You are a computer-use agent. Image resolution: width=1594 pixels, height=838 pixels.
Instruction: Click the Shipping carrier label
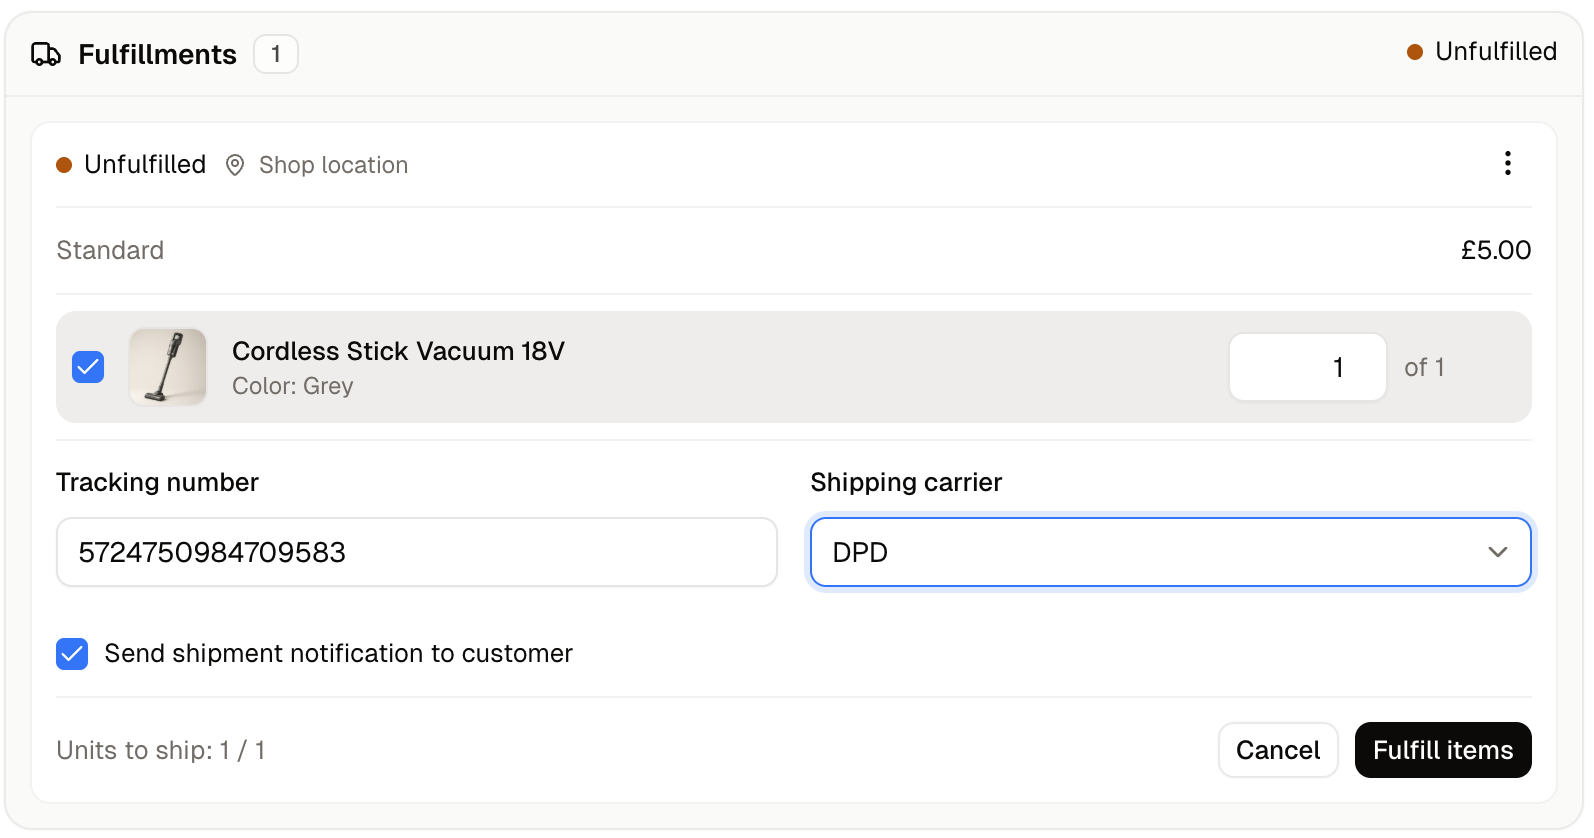coord(906,482)
